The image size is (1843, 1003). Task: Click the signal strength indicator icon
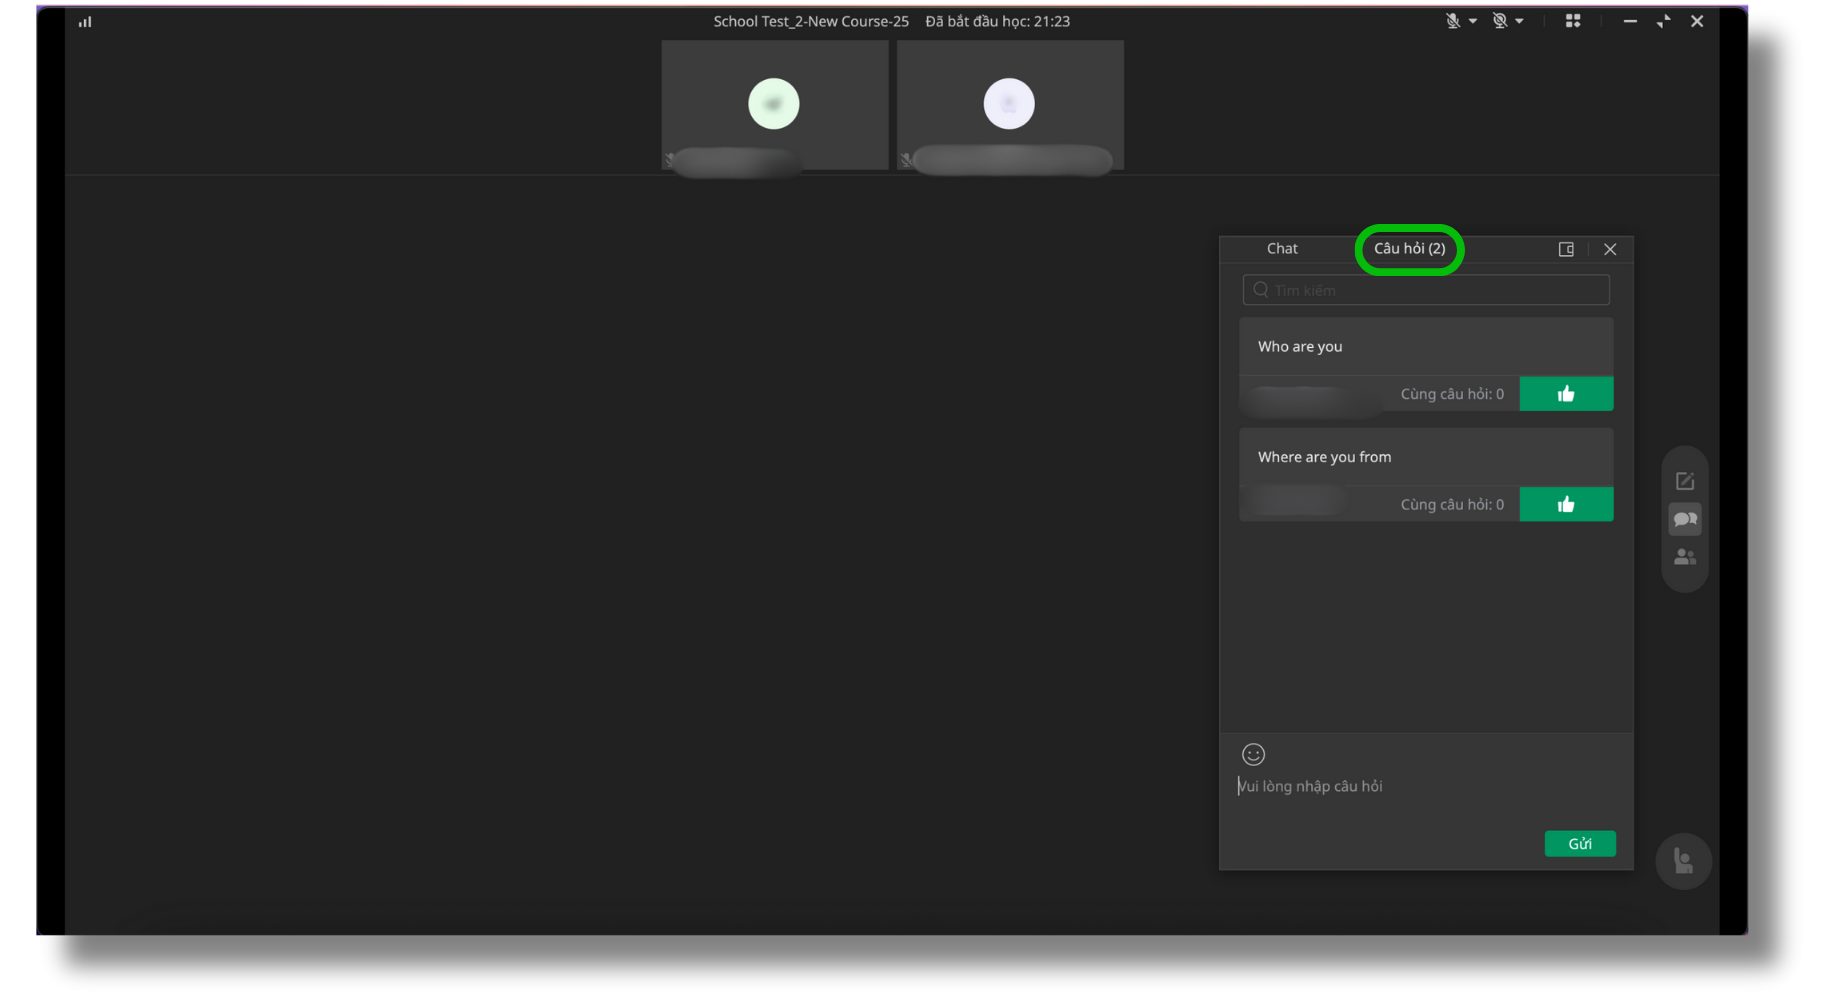[x=85, y=21]
